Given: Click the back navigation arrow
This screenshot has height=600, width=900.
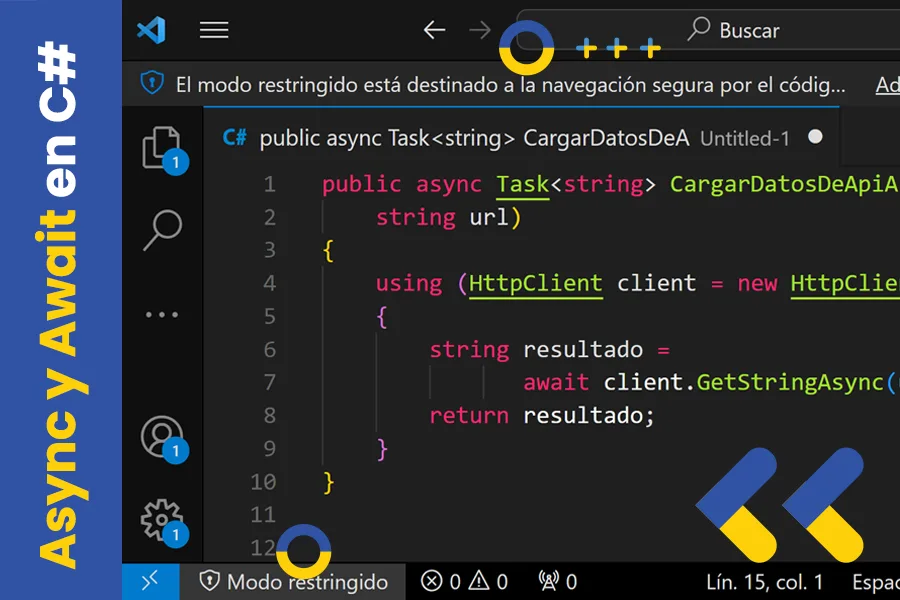Looking at the screenshot, I should 433,29.
